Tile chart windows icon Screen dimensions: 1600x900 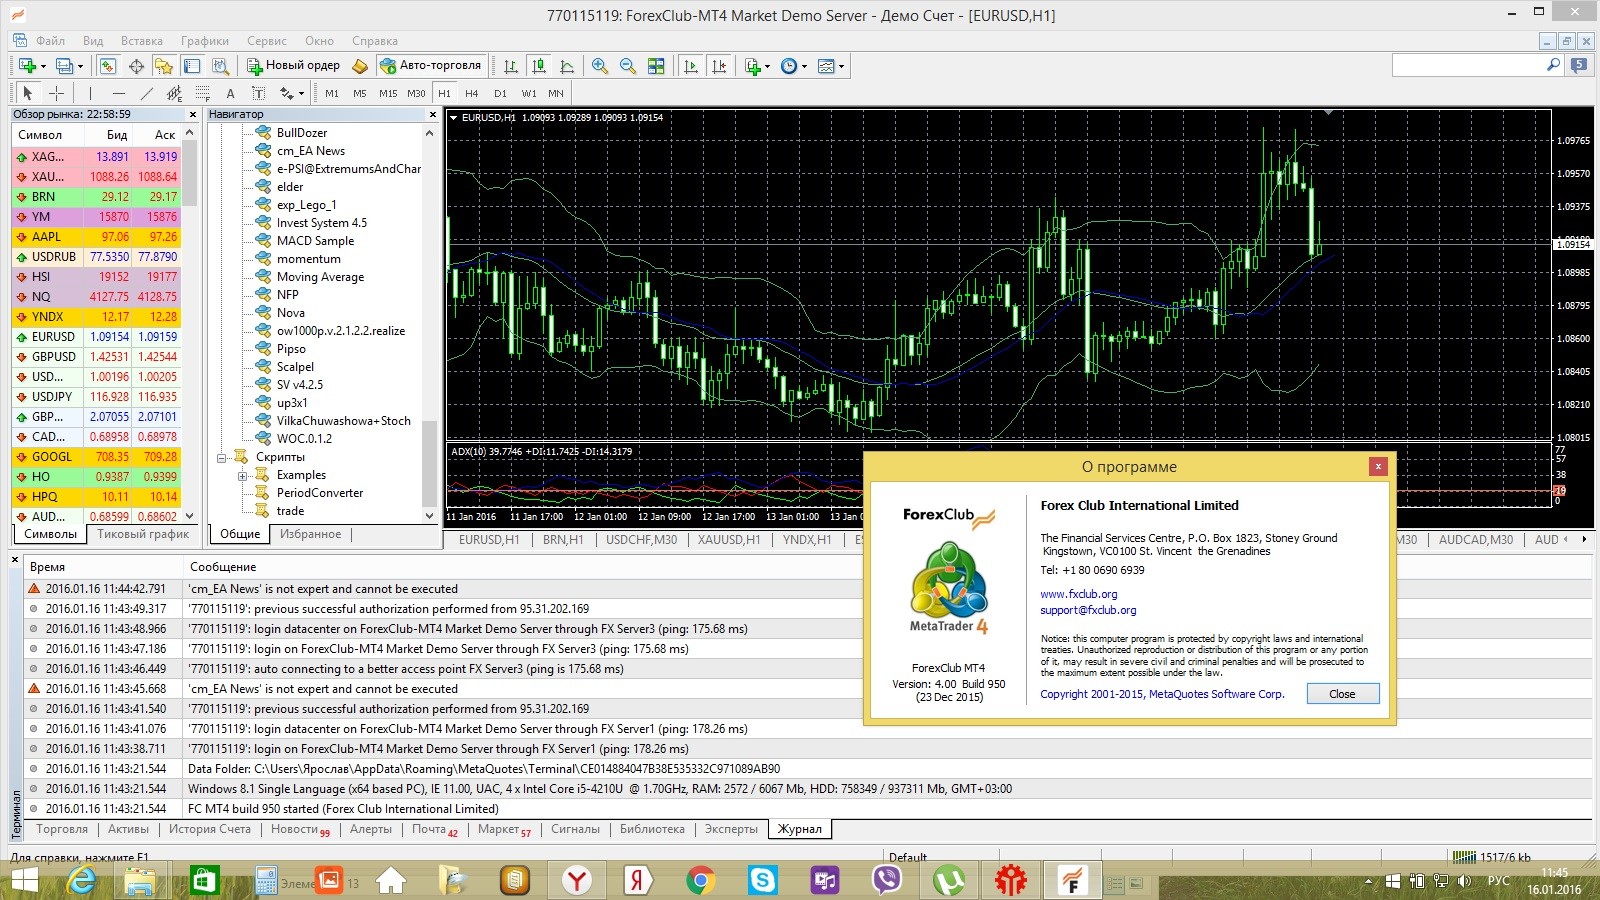[x=656, y=66]
